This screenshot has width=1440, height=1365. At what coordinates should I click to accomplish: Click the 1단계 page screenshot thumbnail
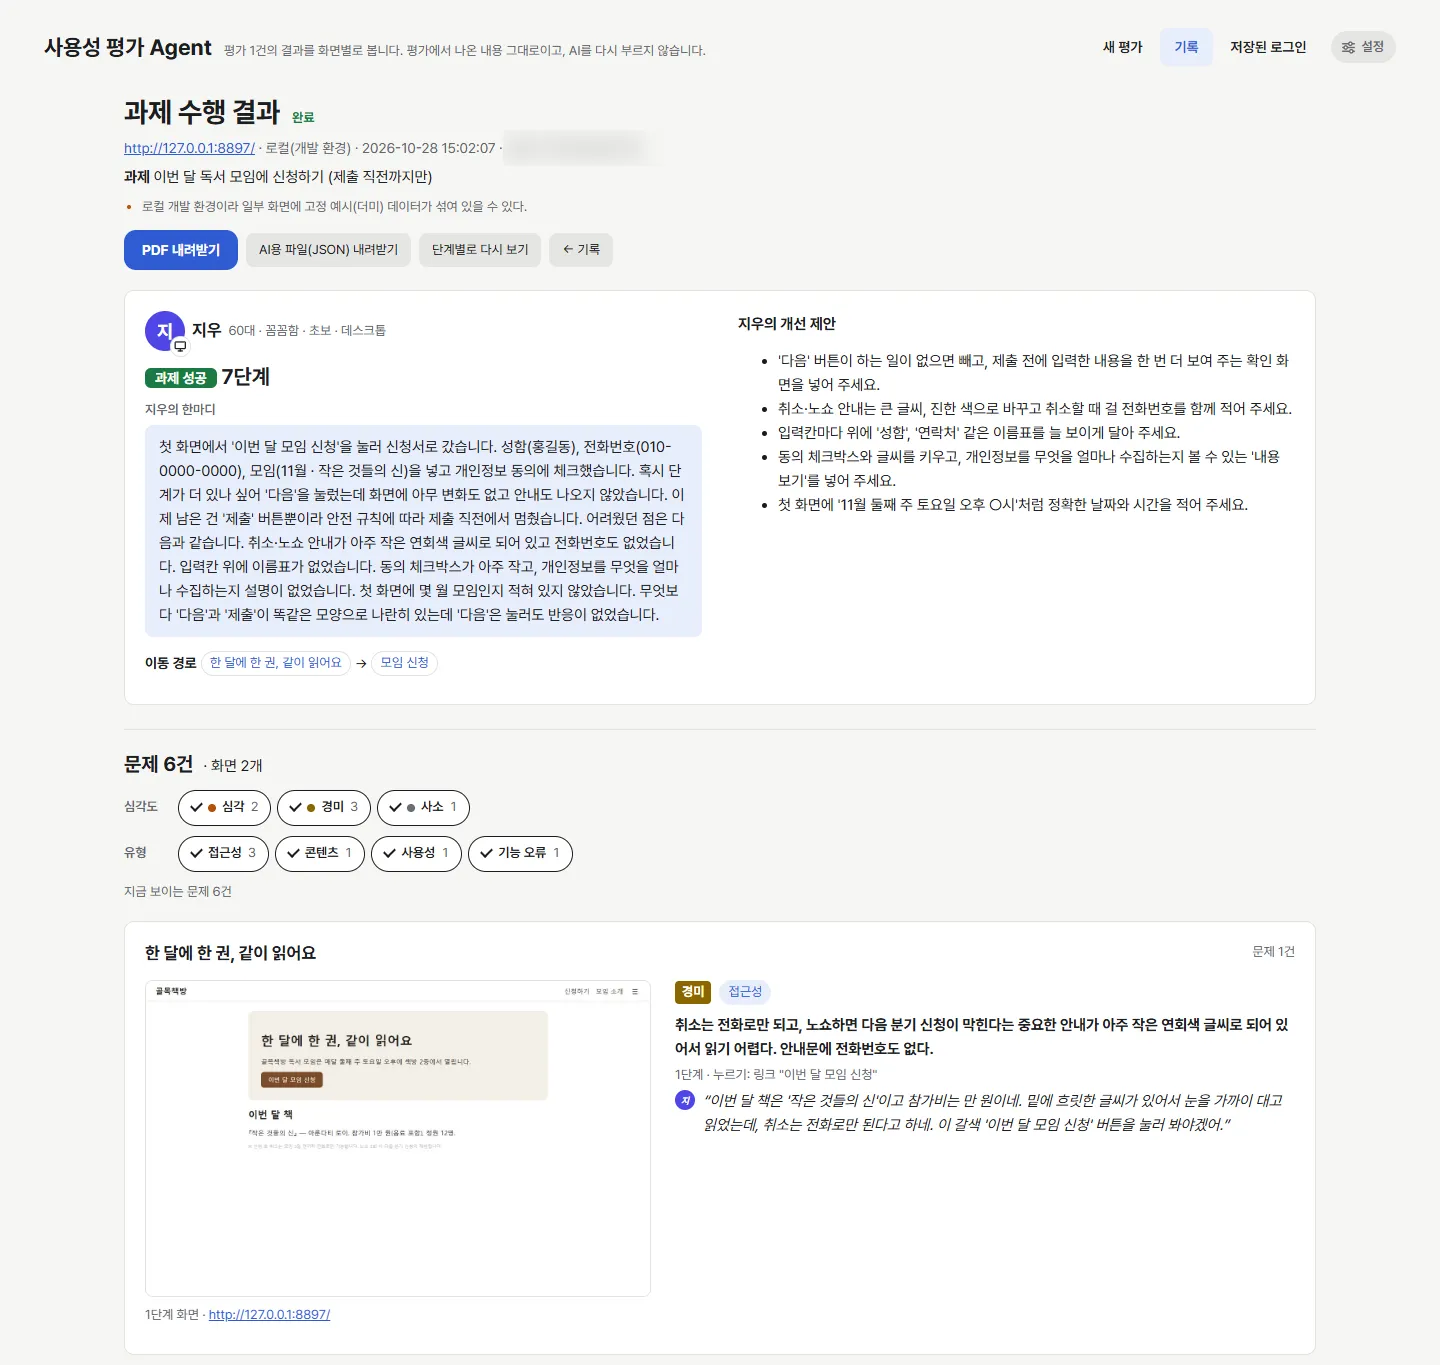coord(398,1138)
